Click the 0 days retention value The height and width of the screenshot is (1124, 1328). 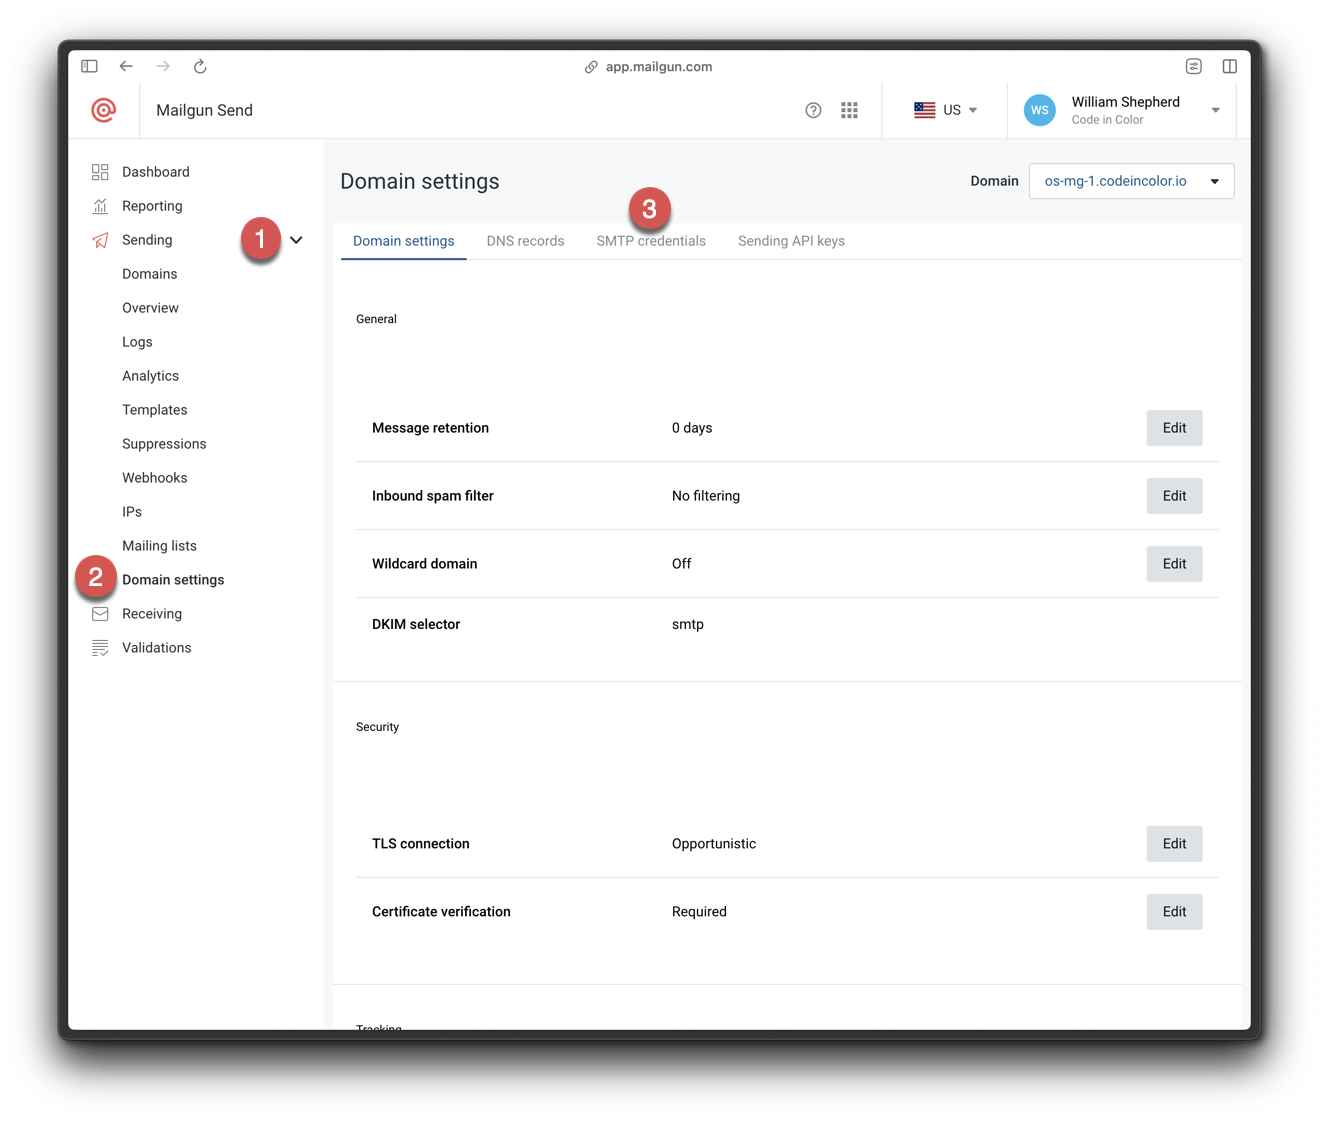point(692,428)
